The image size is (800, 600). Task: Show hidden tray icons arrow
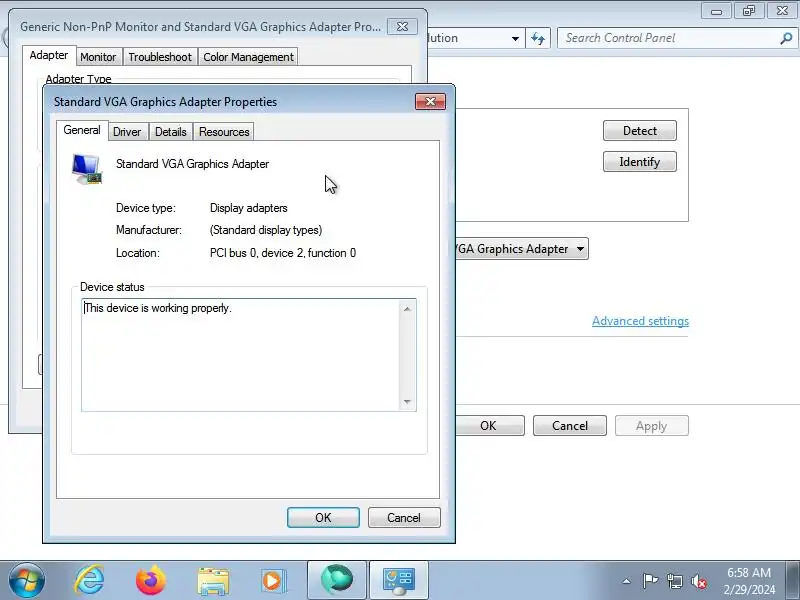pos(627,581)
